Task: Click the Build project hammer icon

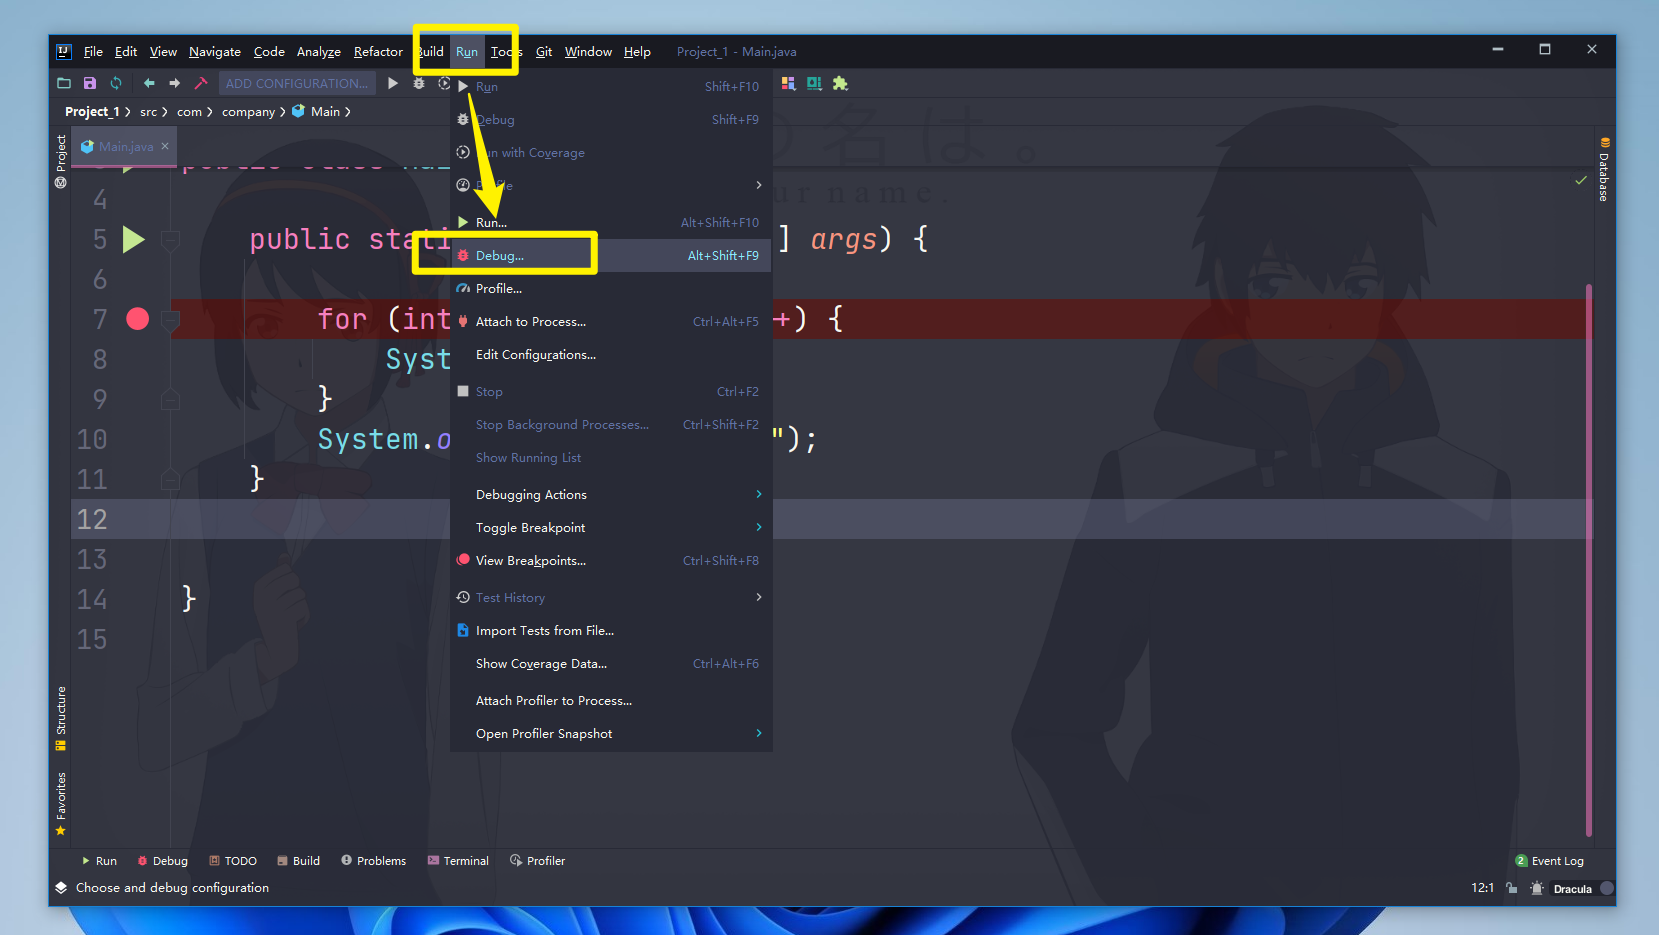Action: pyautogui.click(x=200, y=83)
